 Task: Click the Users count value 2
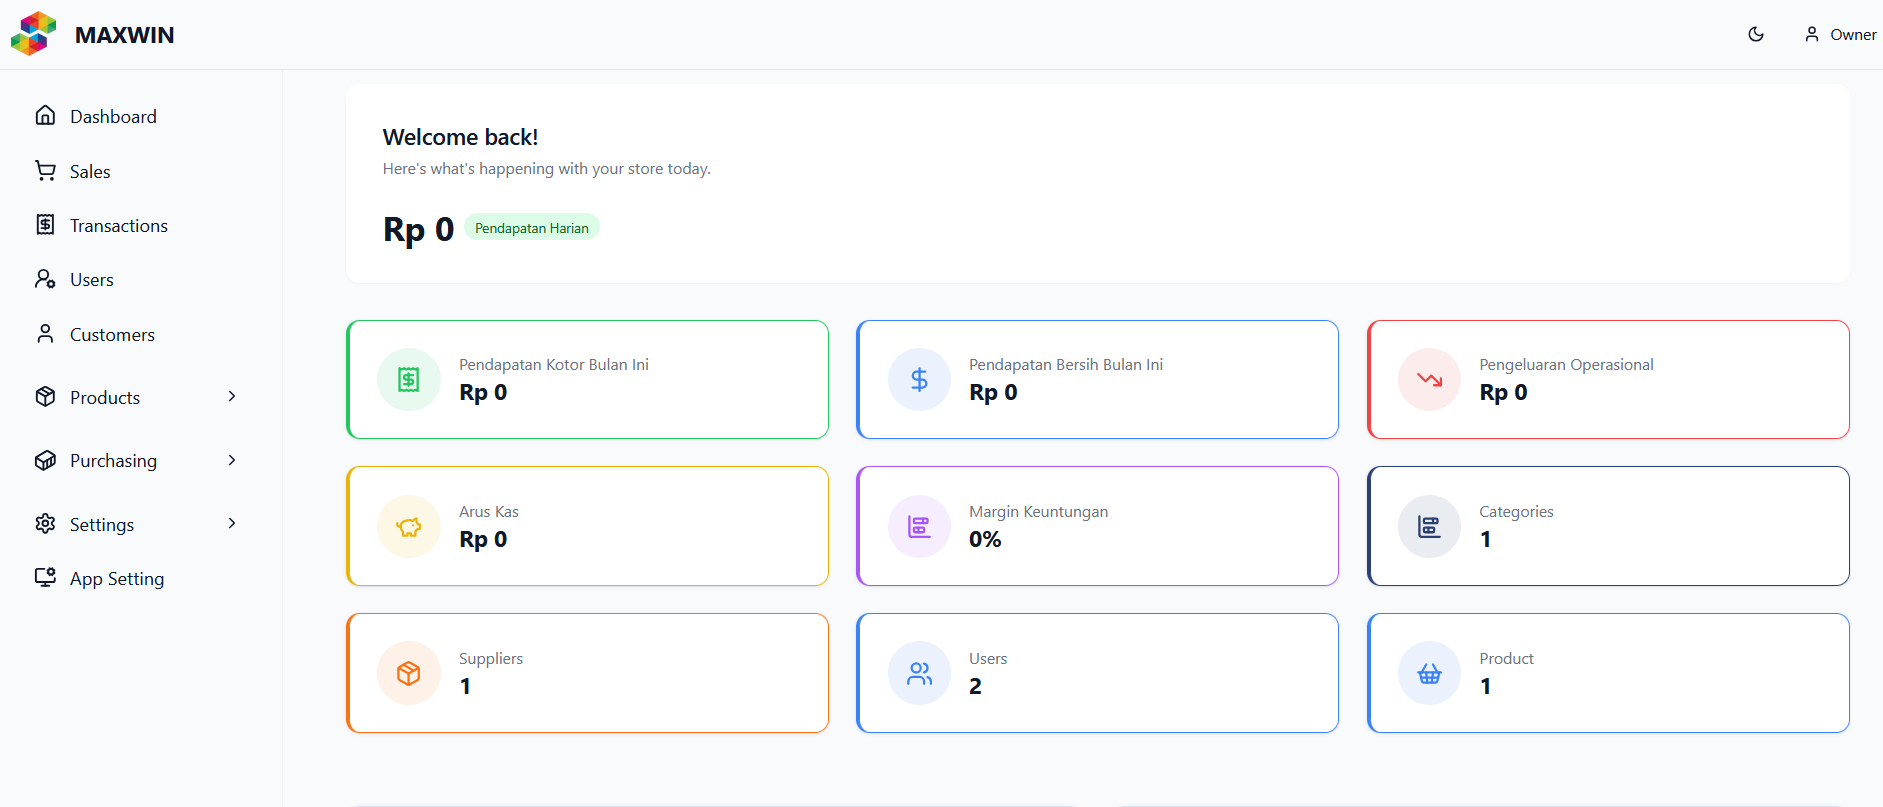[x=975, y=687]
